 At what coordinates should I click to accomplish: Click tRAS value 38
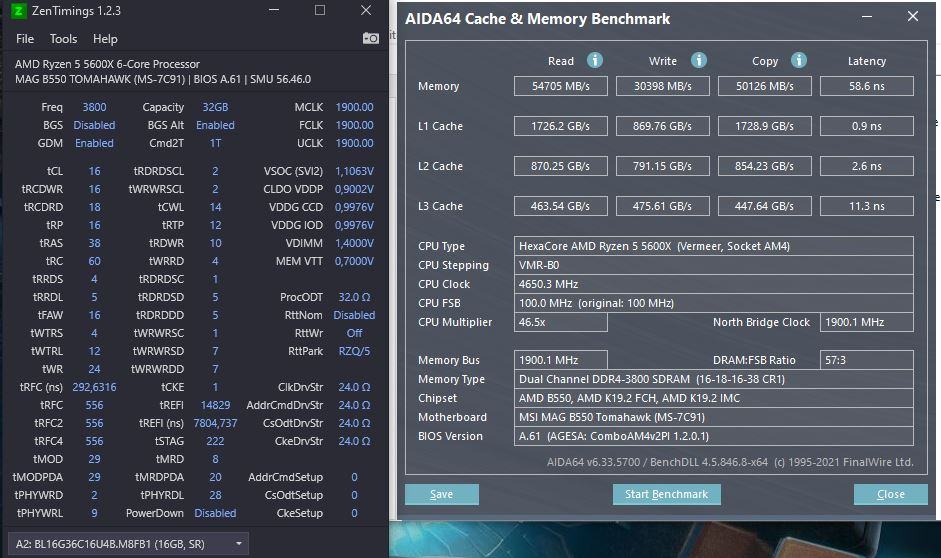94,243
